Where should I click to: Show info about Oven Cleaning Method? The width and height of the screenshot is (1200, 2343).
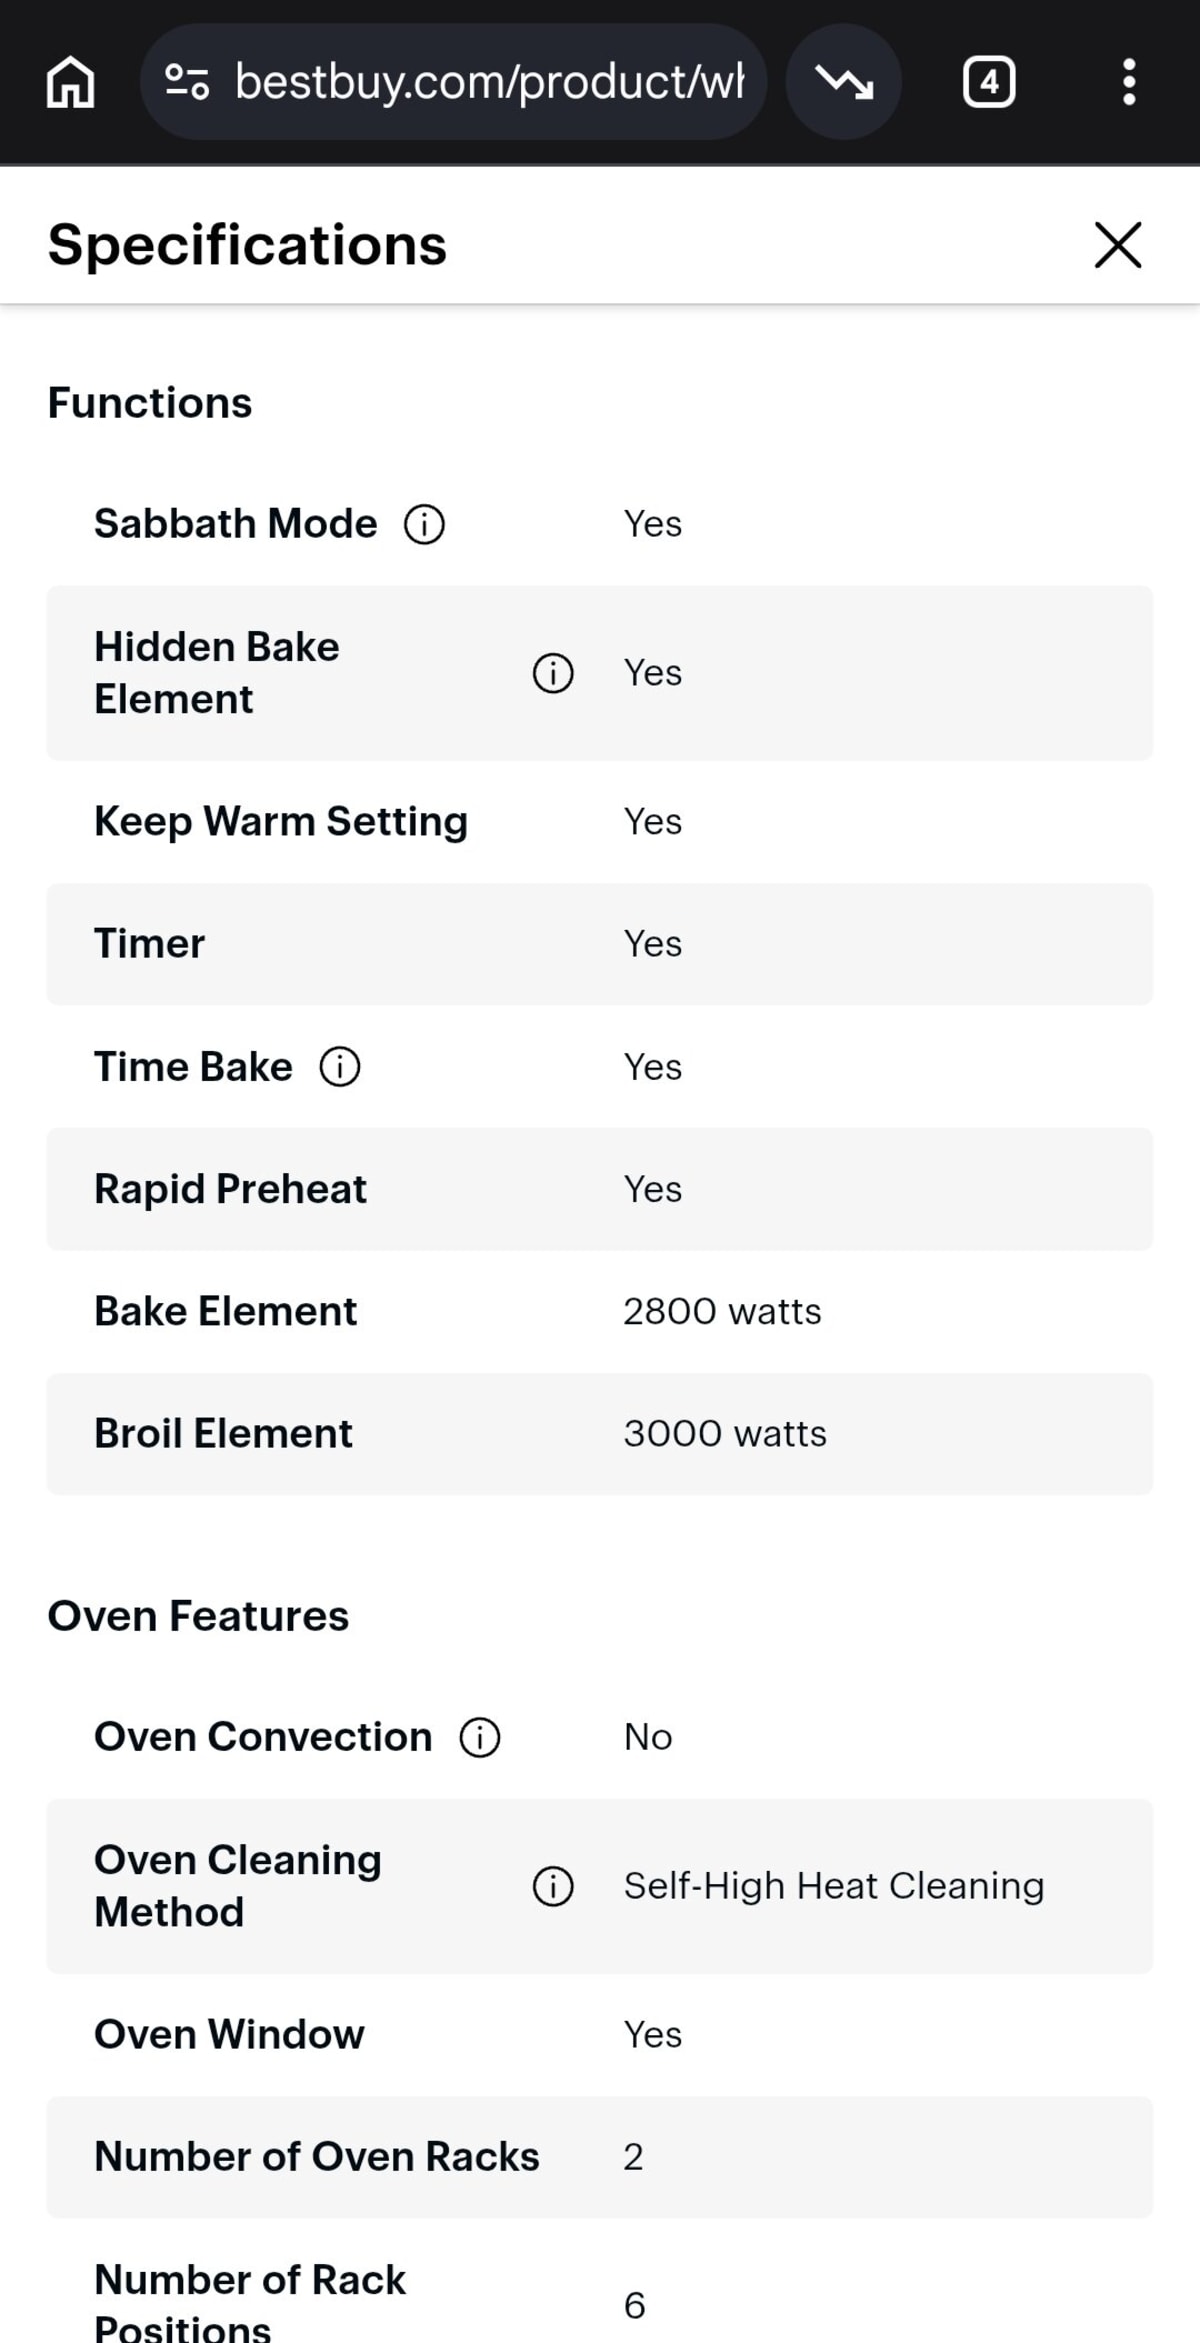tap(553, 1887)
